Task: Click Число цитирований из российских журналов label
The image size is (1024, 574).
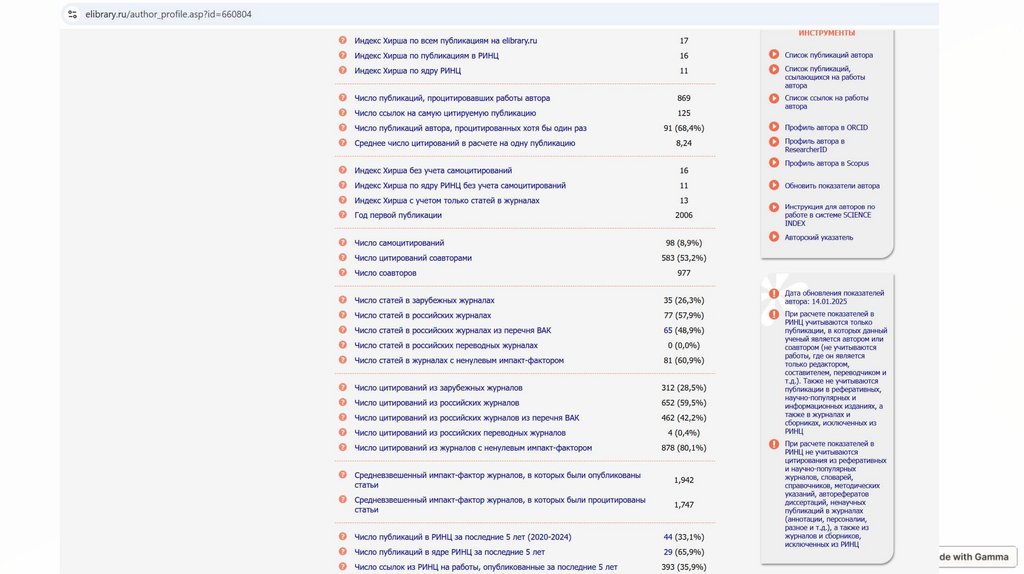Action: point(437,403)
